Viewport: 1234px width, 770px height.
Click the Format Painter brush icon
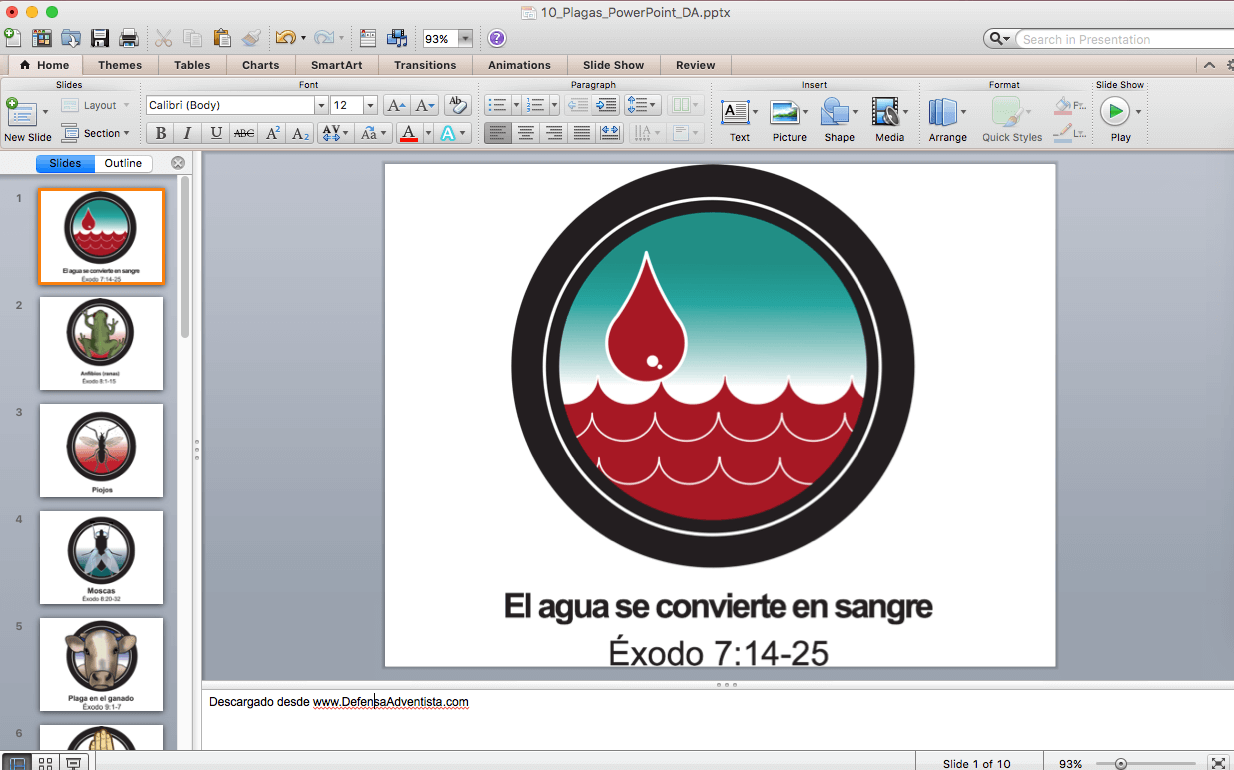pyautogui.click(x=251, y=38)
